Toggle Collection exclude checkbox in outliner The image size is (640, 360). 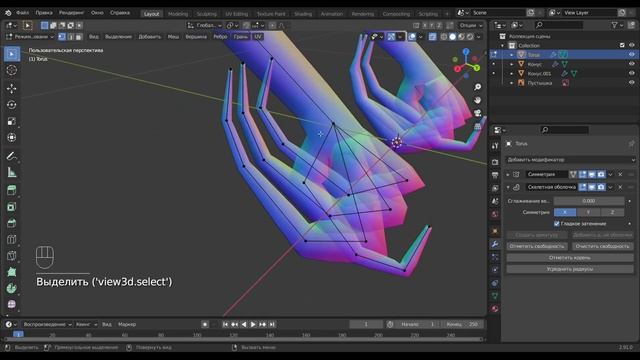622,45
